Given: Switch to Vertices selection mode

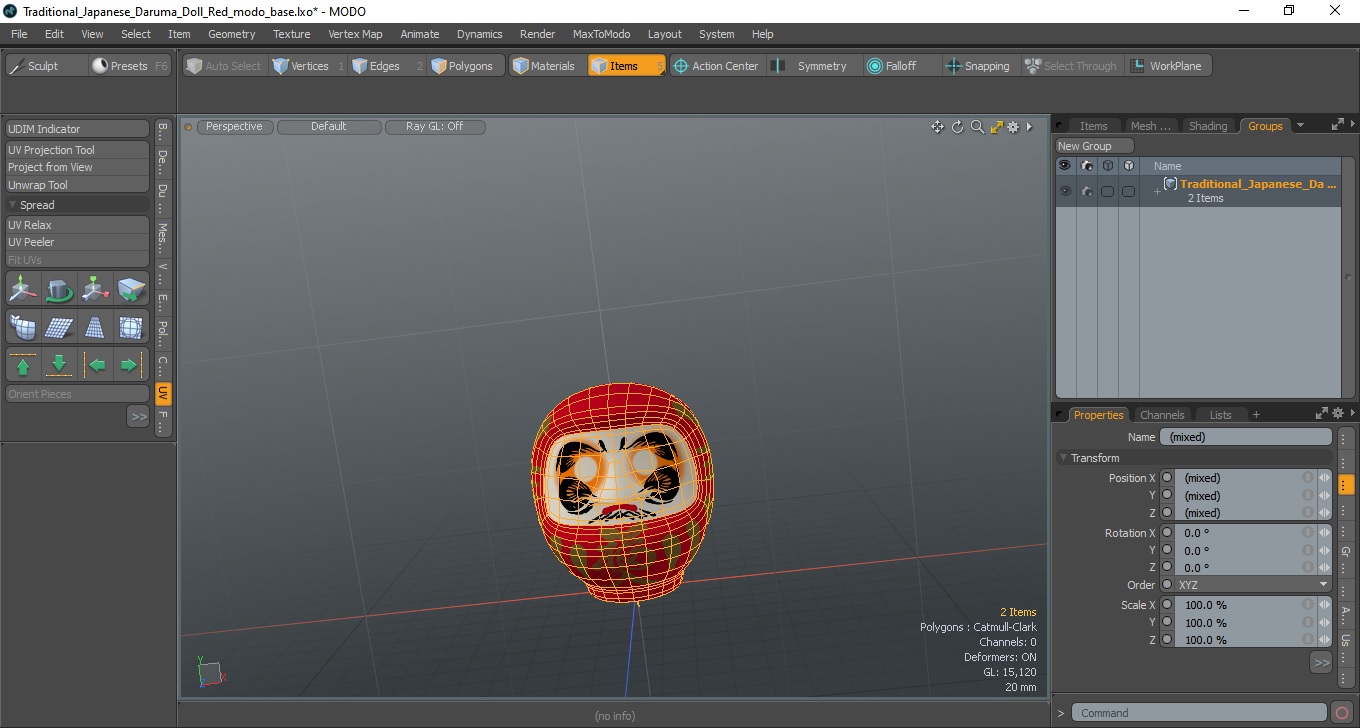Looking at the screenshot, I should (x=308, y=66).
